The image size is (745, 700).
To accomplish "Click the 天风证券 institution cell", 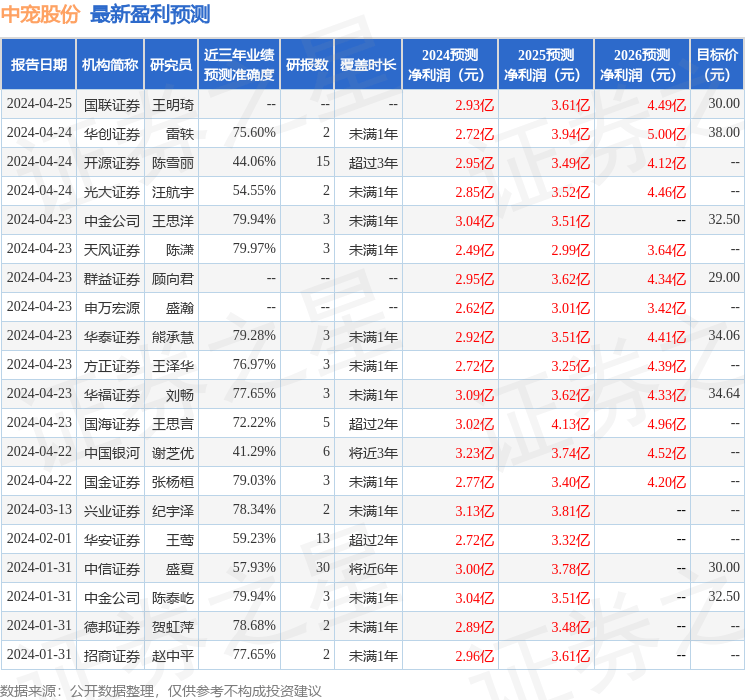I will (112, 250).
